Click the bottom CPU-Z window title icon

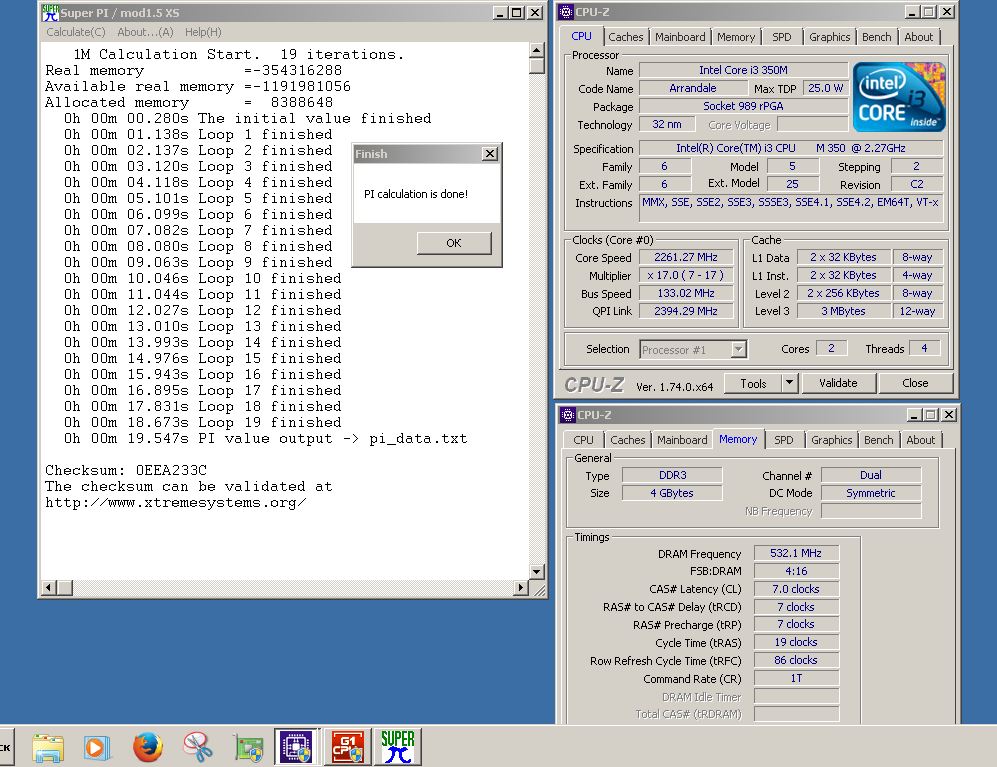[x=568, y=415]
